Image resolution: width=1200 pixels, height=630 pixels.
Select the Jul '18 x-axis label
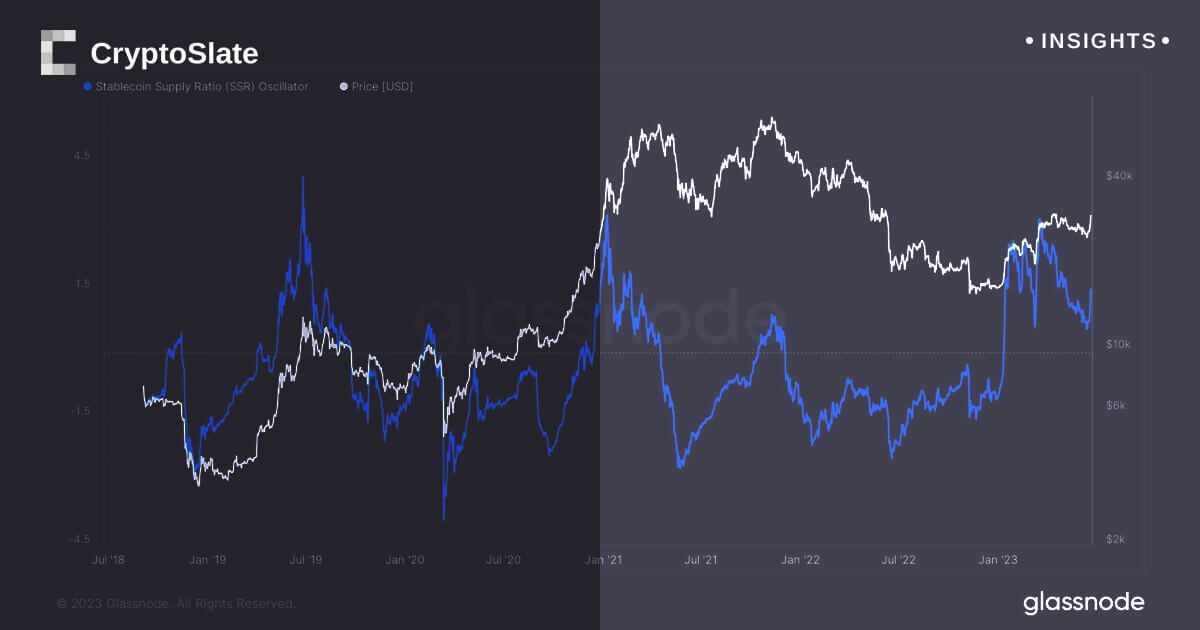pos(108,560)
